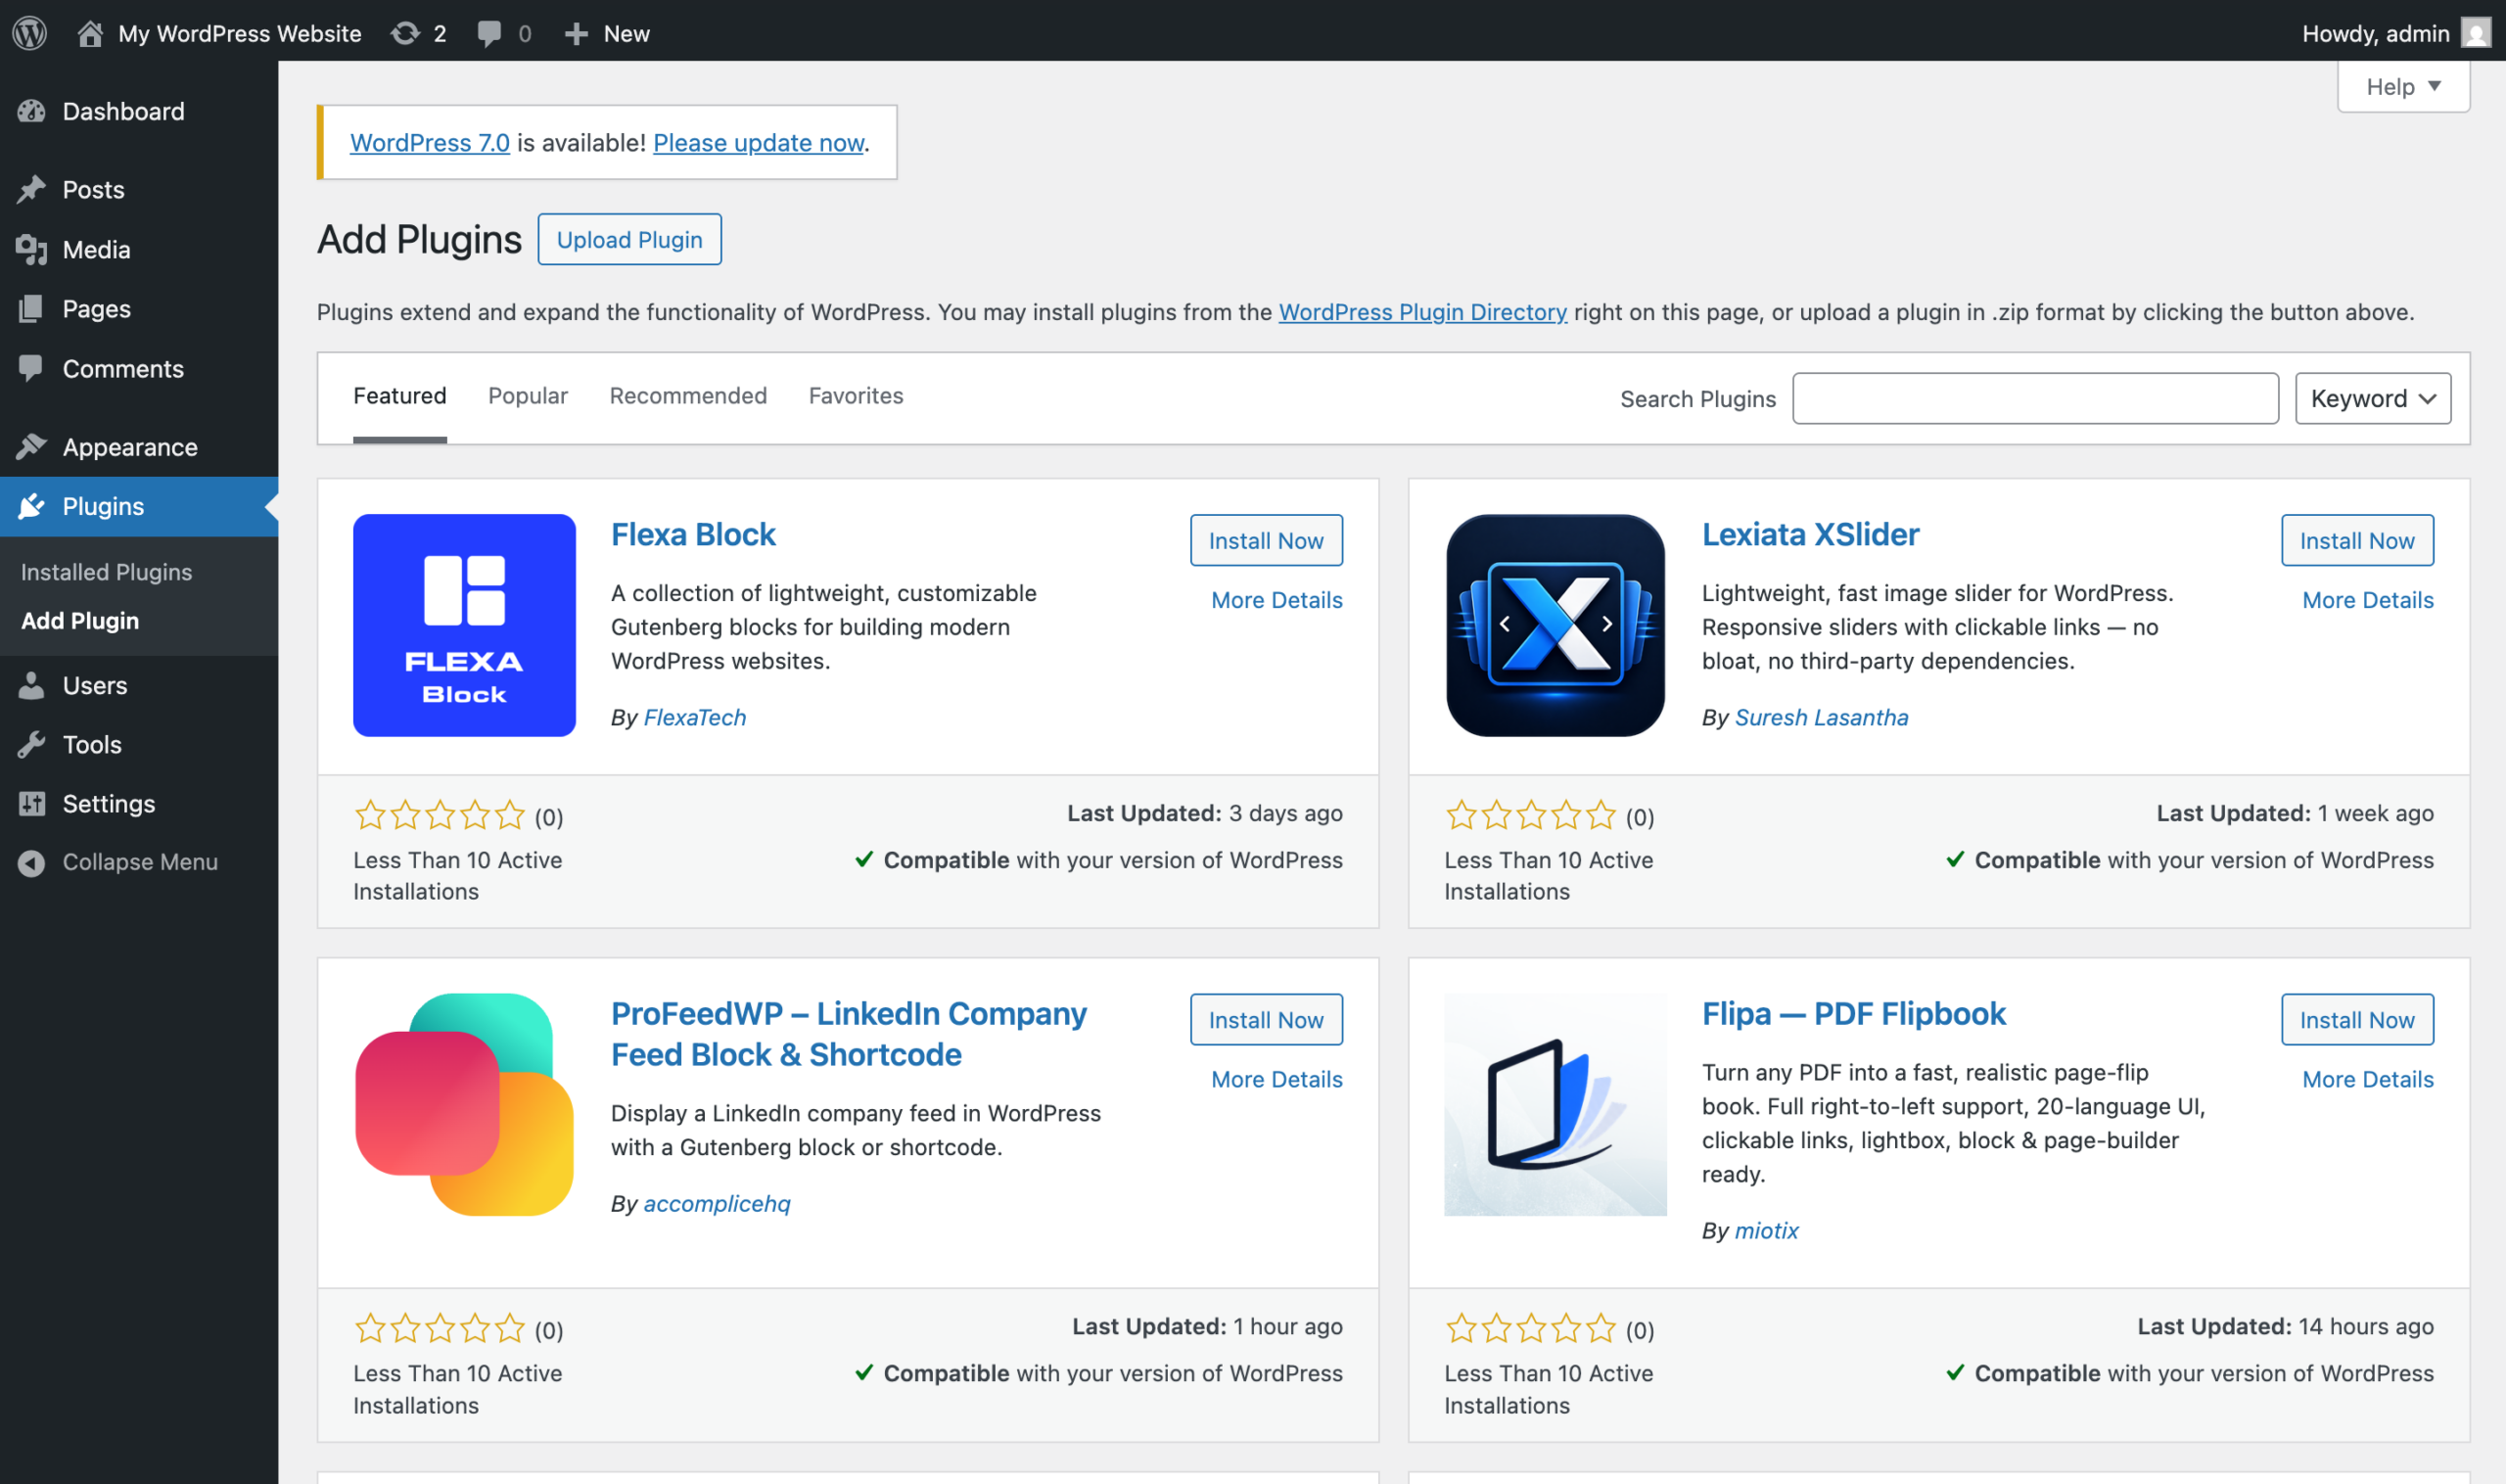Screen dimensions: 2506x1484
Task: Click the Search Plugins input field
Action: click(2035, 398)
